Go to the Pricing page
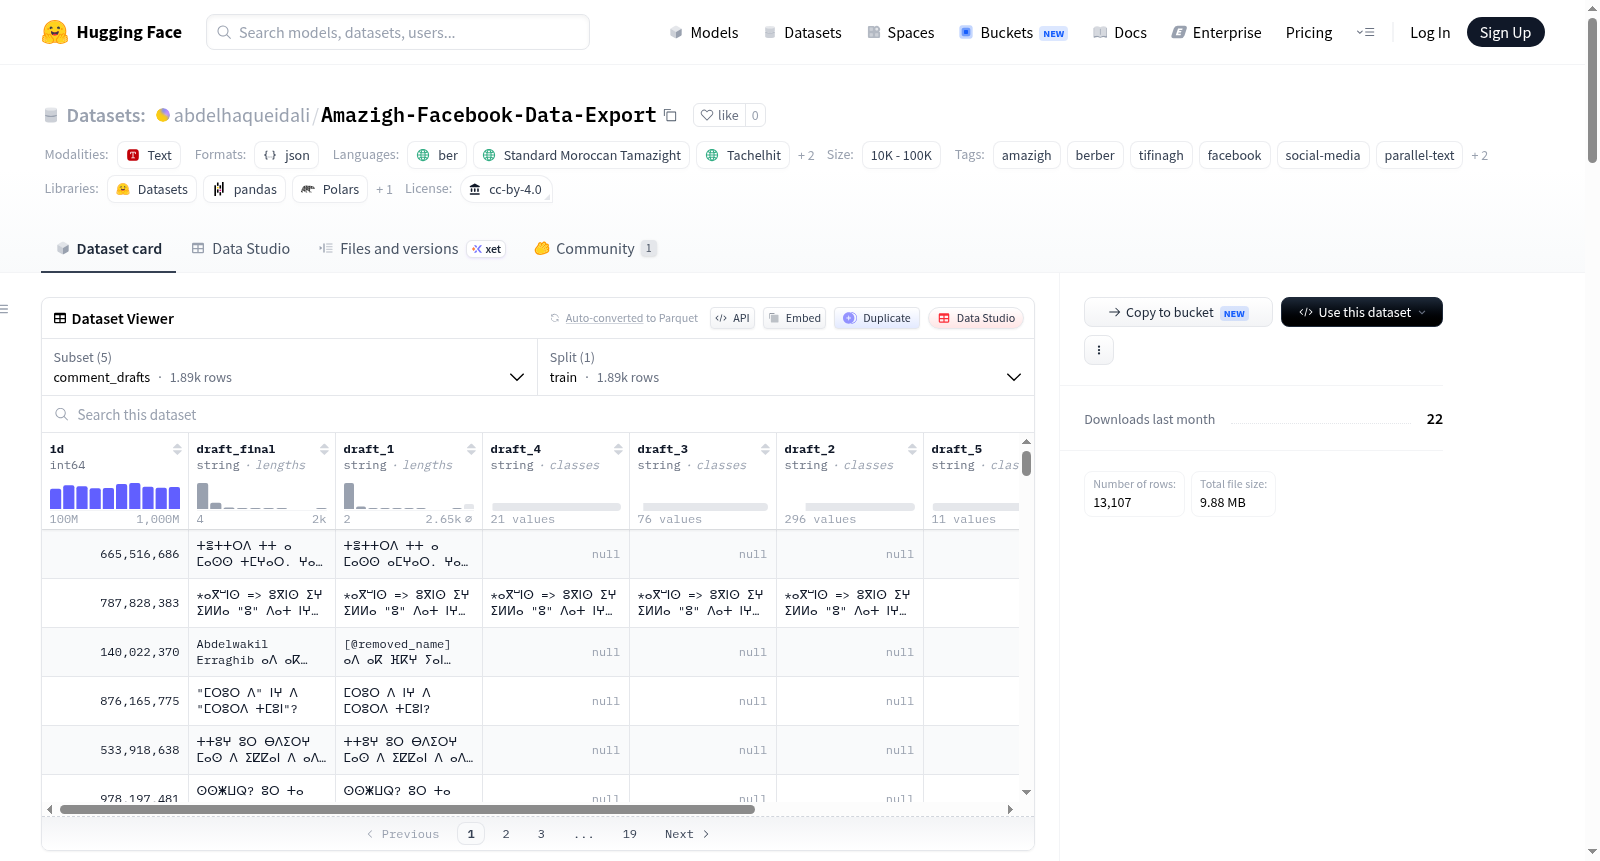1600x861 pixels. [x=1308, y=33]
